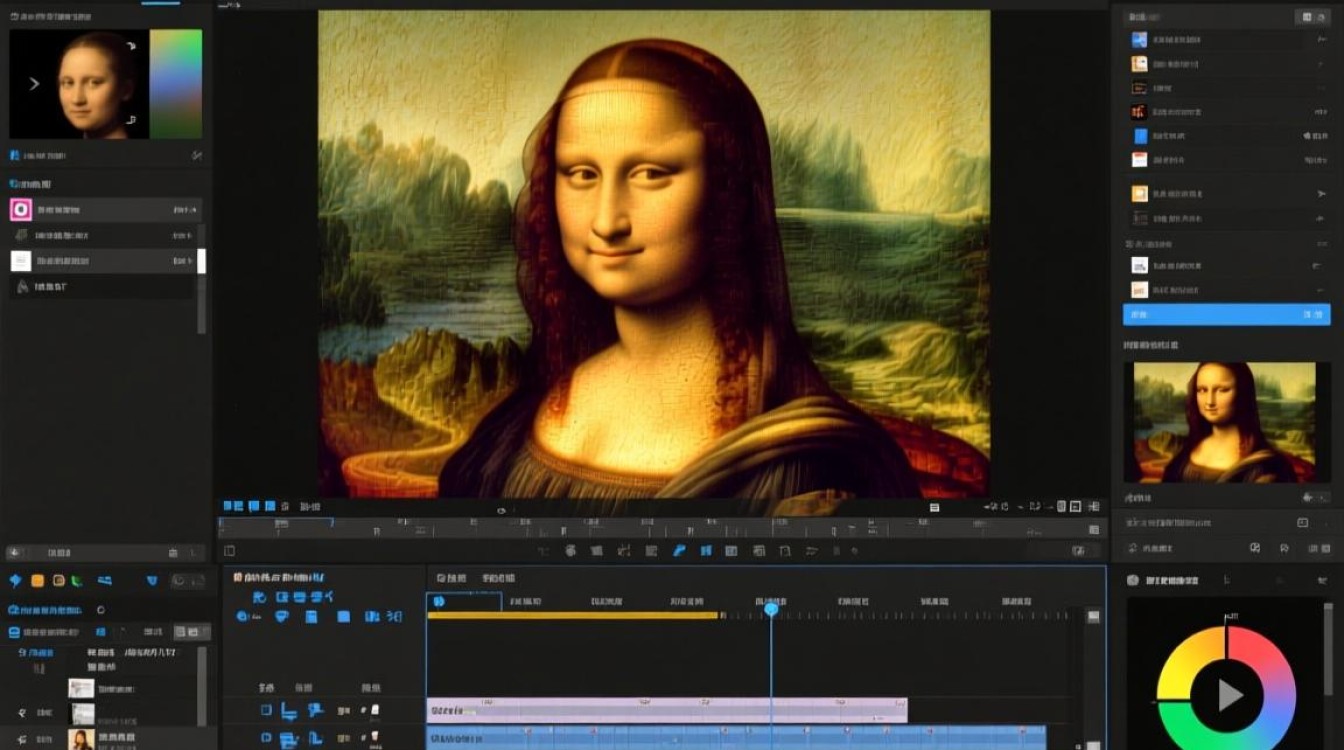1344x750 pixels.
Task: Switch to the second tab above the timeline
Action: (497, 578)
